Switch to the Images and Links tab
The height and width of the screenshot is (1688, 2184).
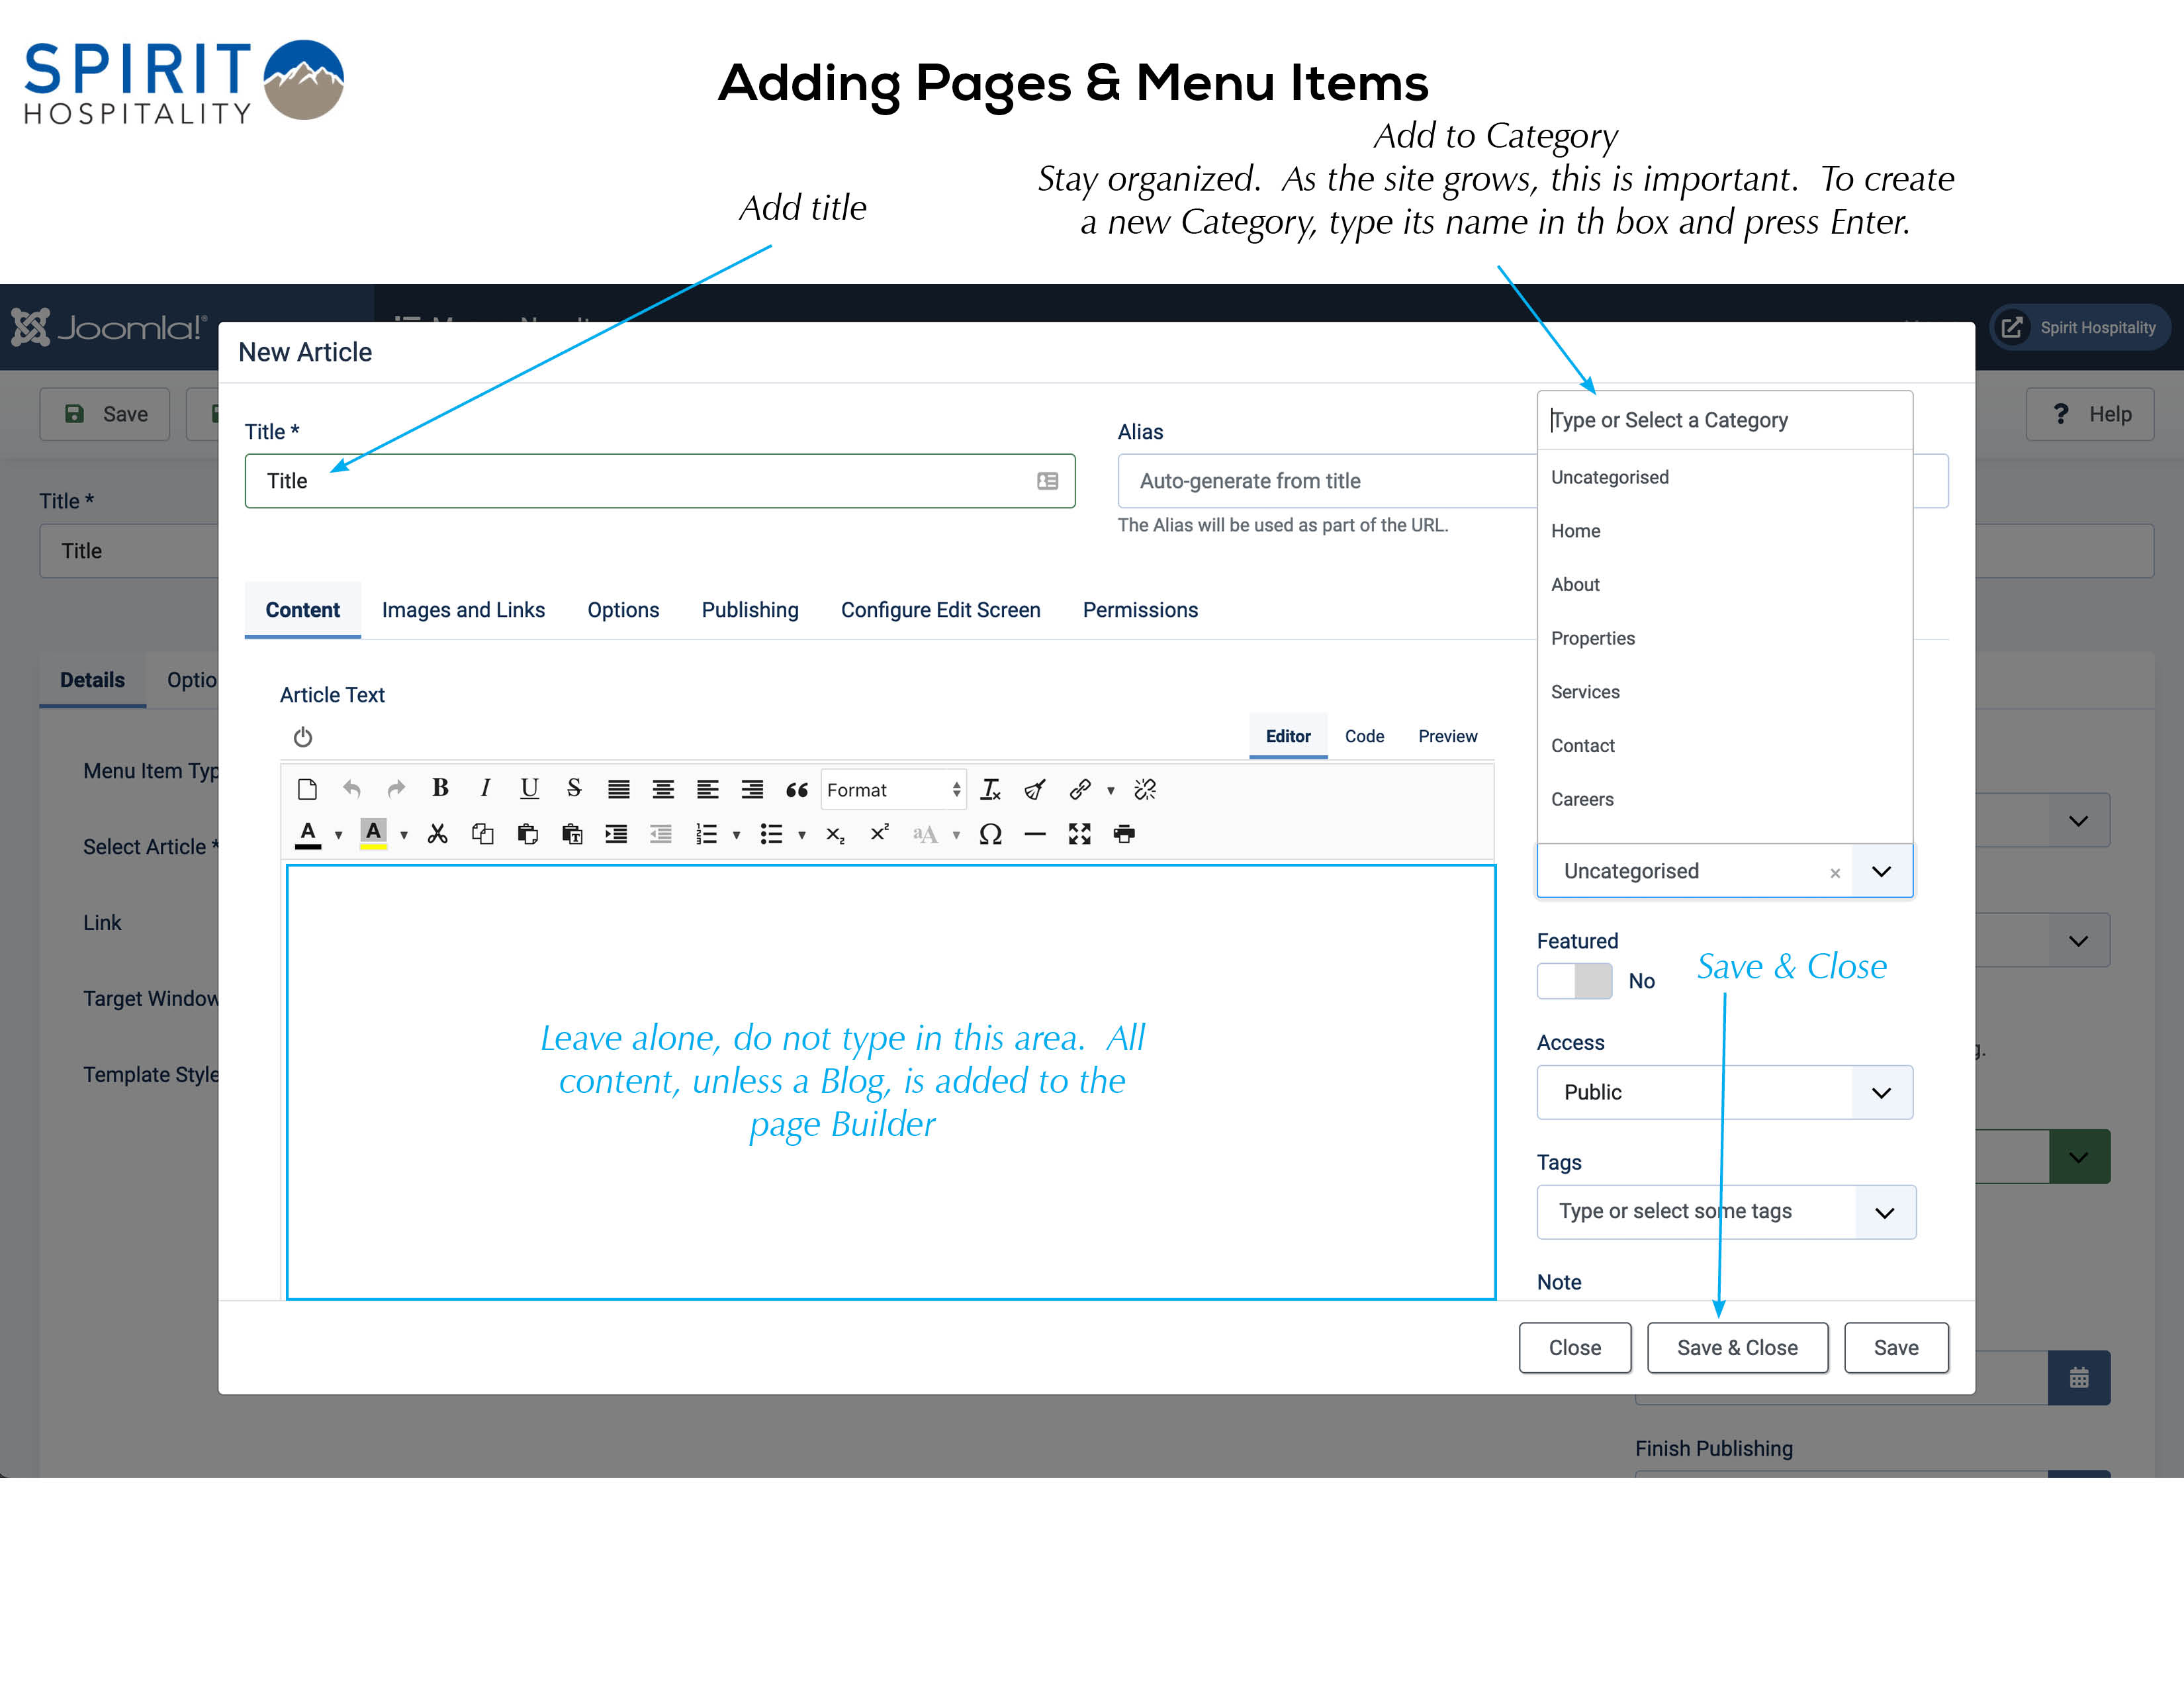click(463, 610)
